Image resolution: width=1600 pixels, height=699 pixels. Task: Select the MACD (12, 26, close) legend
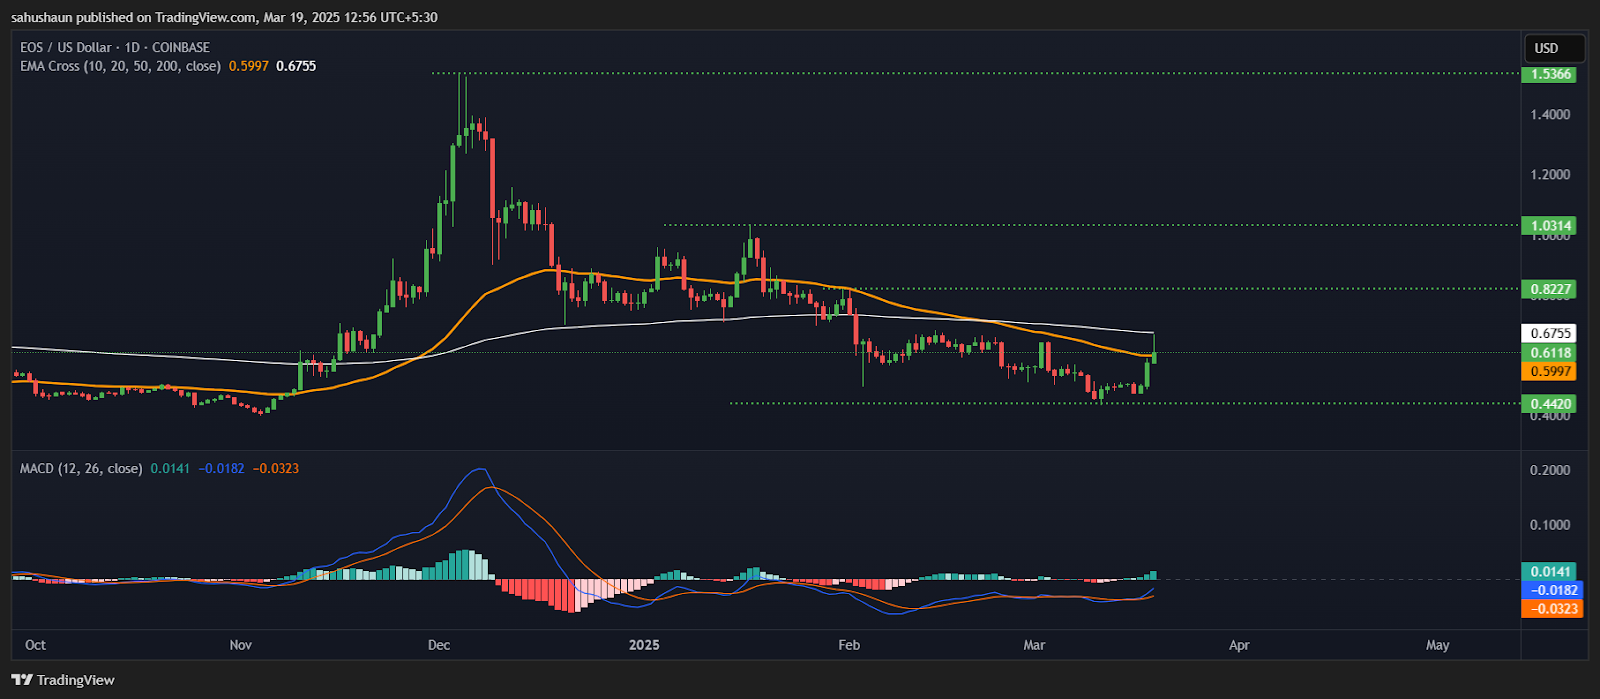point(81,468)
